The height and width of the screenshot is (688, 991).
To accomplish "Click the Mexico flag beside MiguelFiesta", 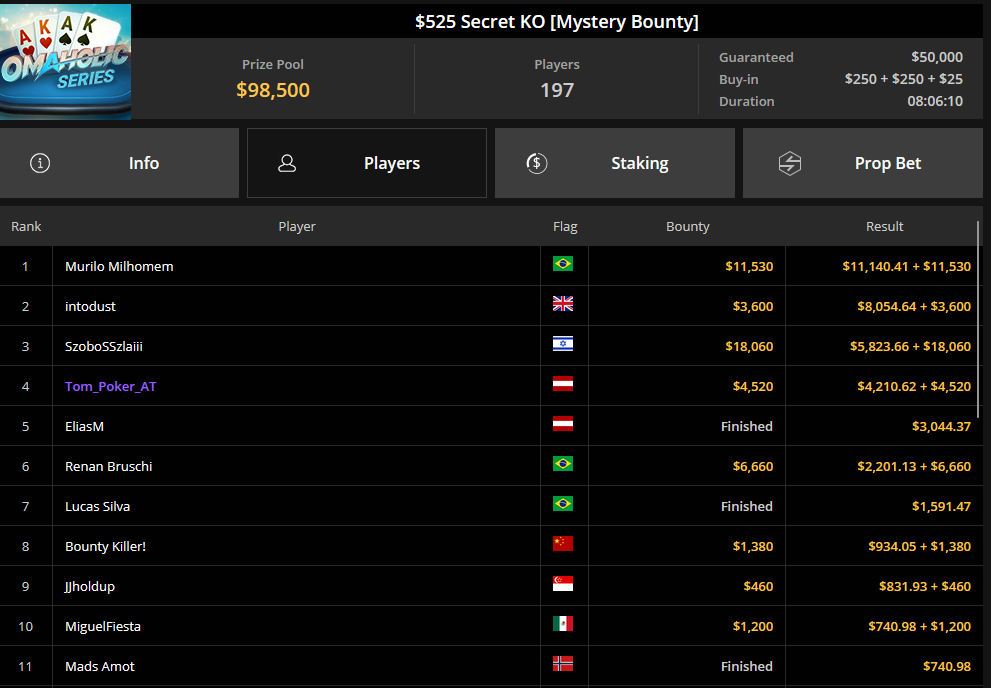I will [x=562, y=624].
